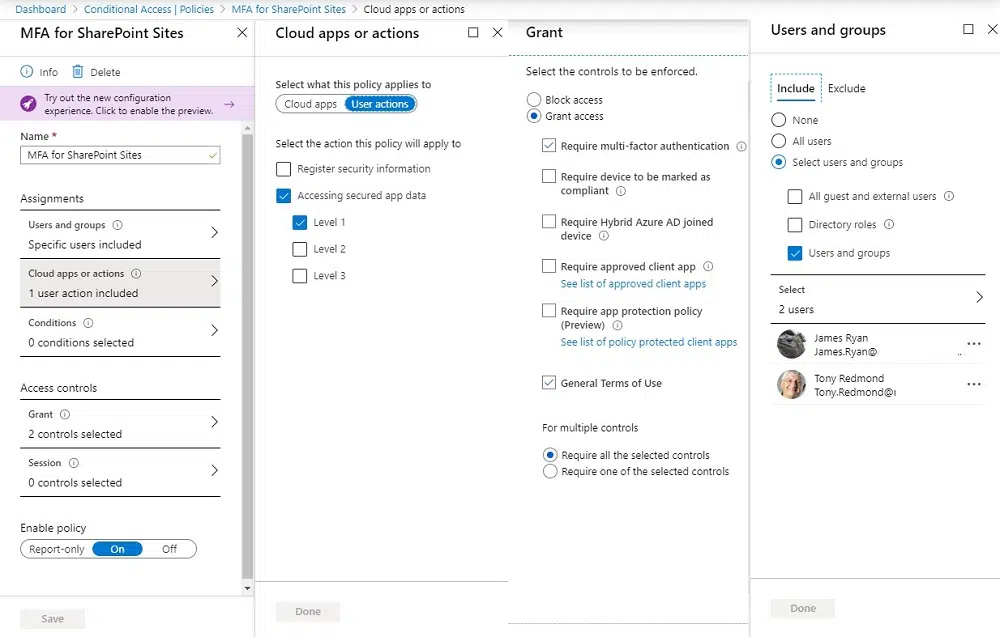
Task: Click info icon beside Grant in Access controls
Action: 64,414
